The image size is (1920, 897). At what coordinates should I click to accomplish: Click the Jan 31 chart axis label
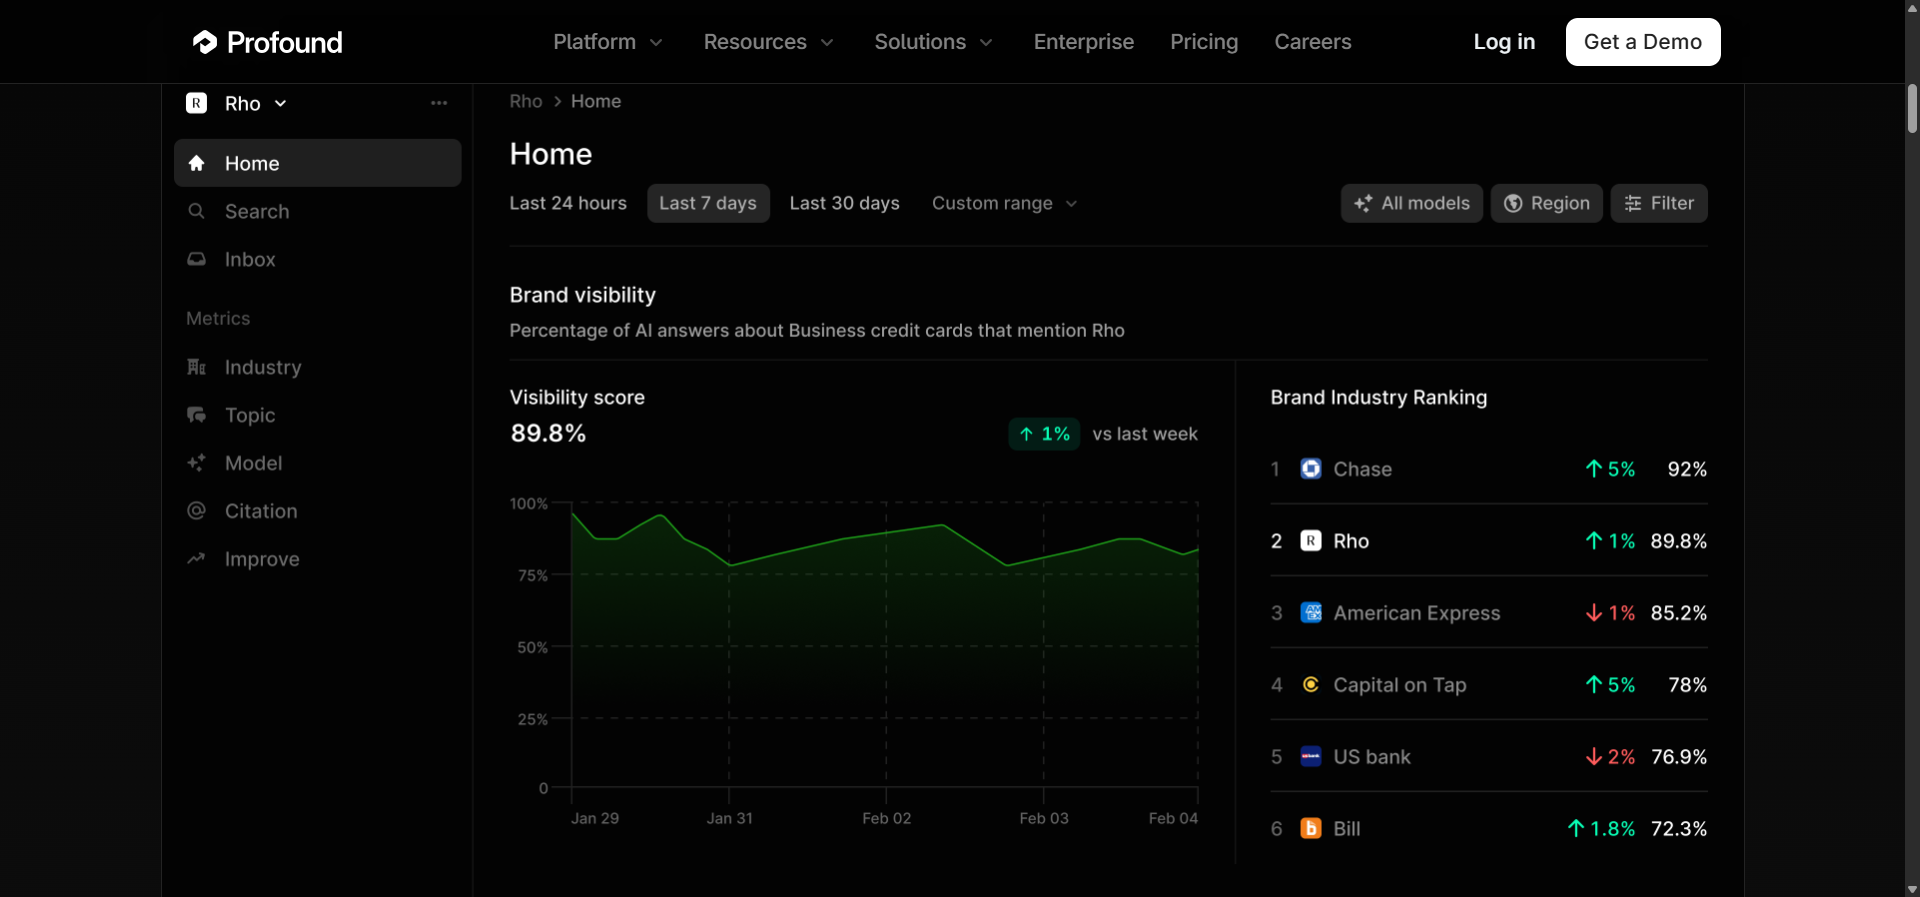coord(730,818)
